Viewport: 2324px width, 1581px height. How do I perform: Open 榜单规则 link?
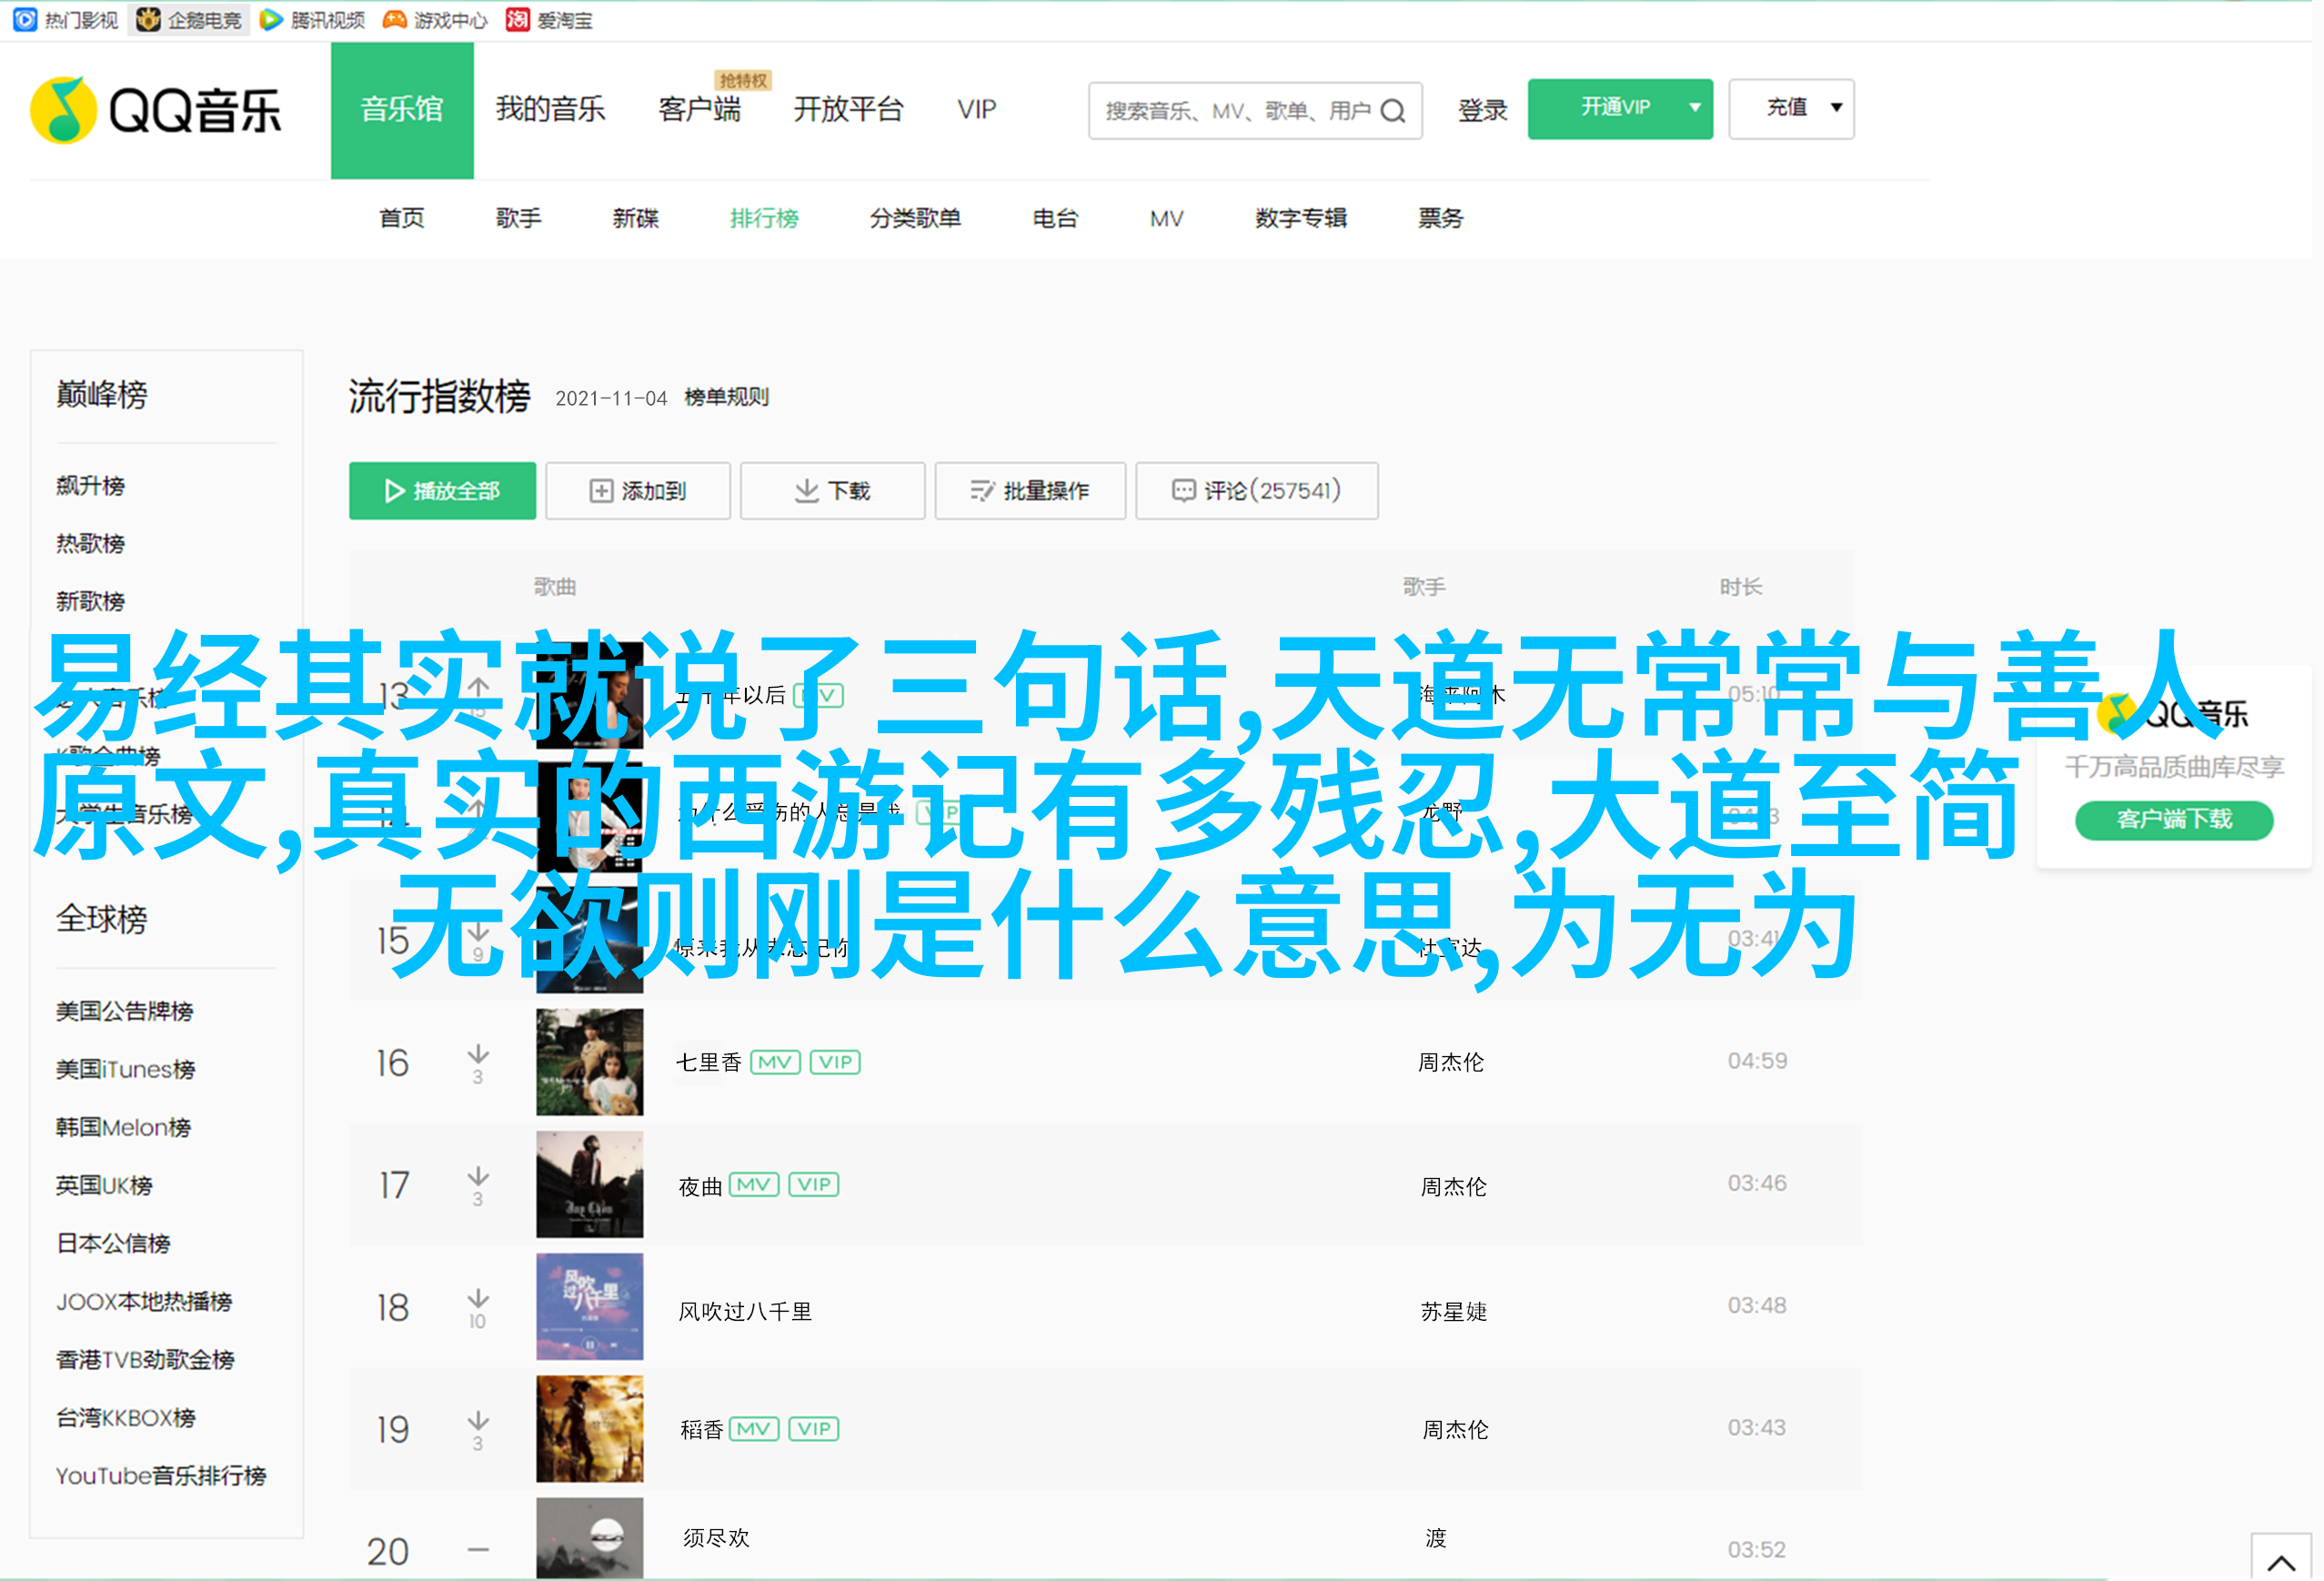tap(727, 397)
